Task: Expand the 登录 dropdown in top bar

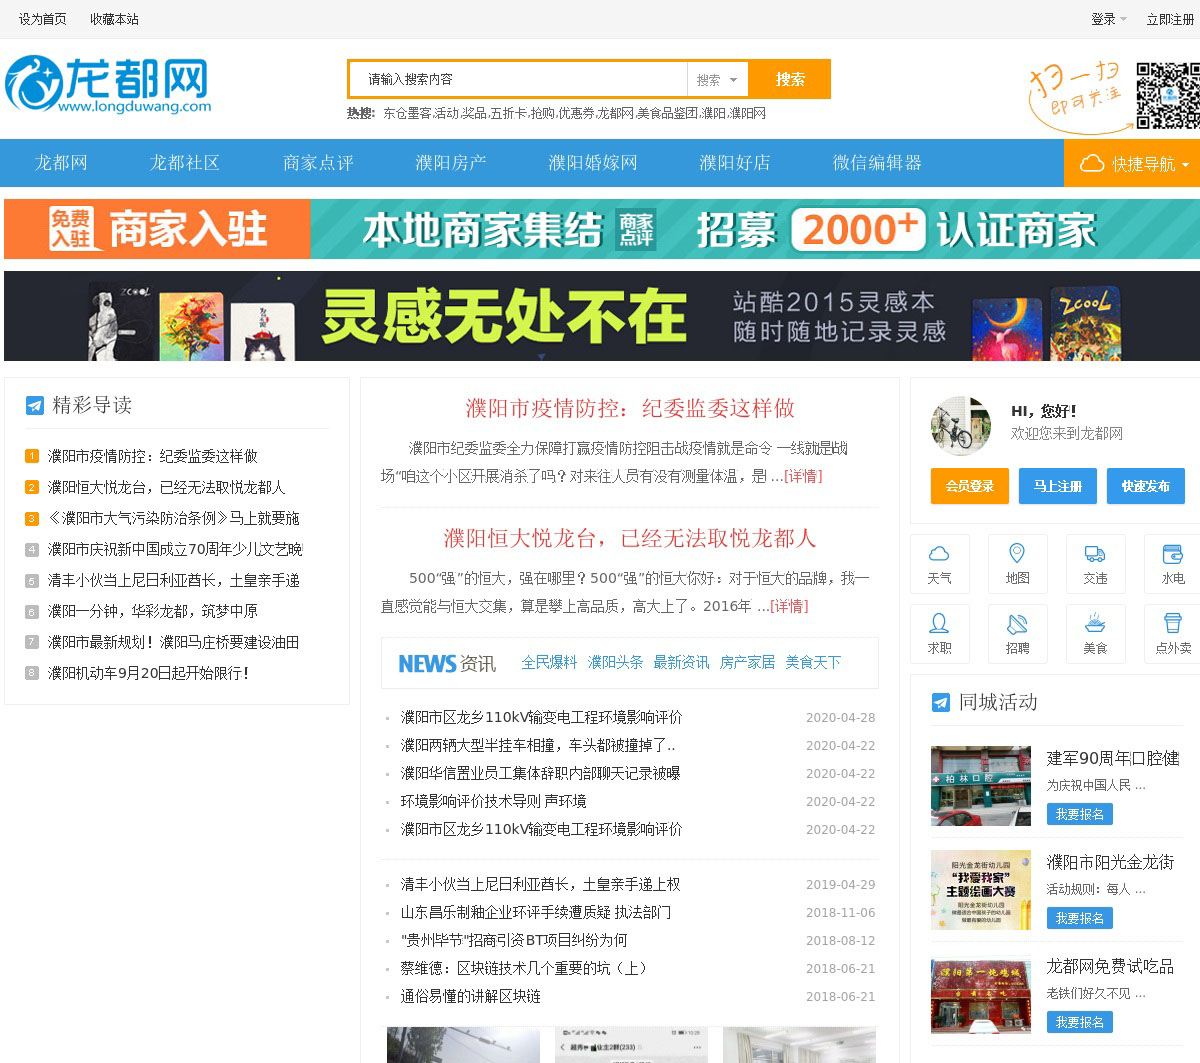Action: tap(1109, 19)
